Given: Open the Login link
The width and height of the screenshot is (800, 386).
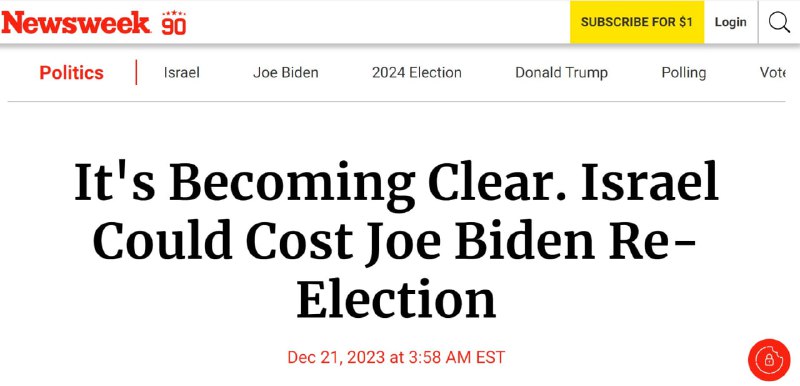Looking at the screenshot, I should [x=731, y=22].
